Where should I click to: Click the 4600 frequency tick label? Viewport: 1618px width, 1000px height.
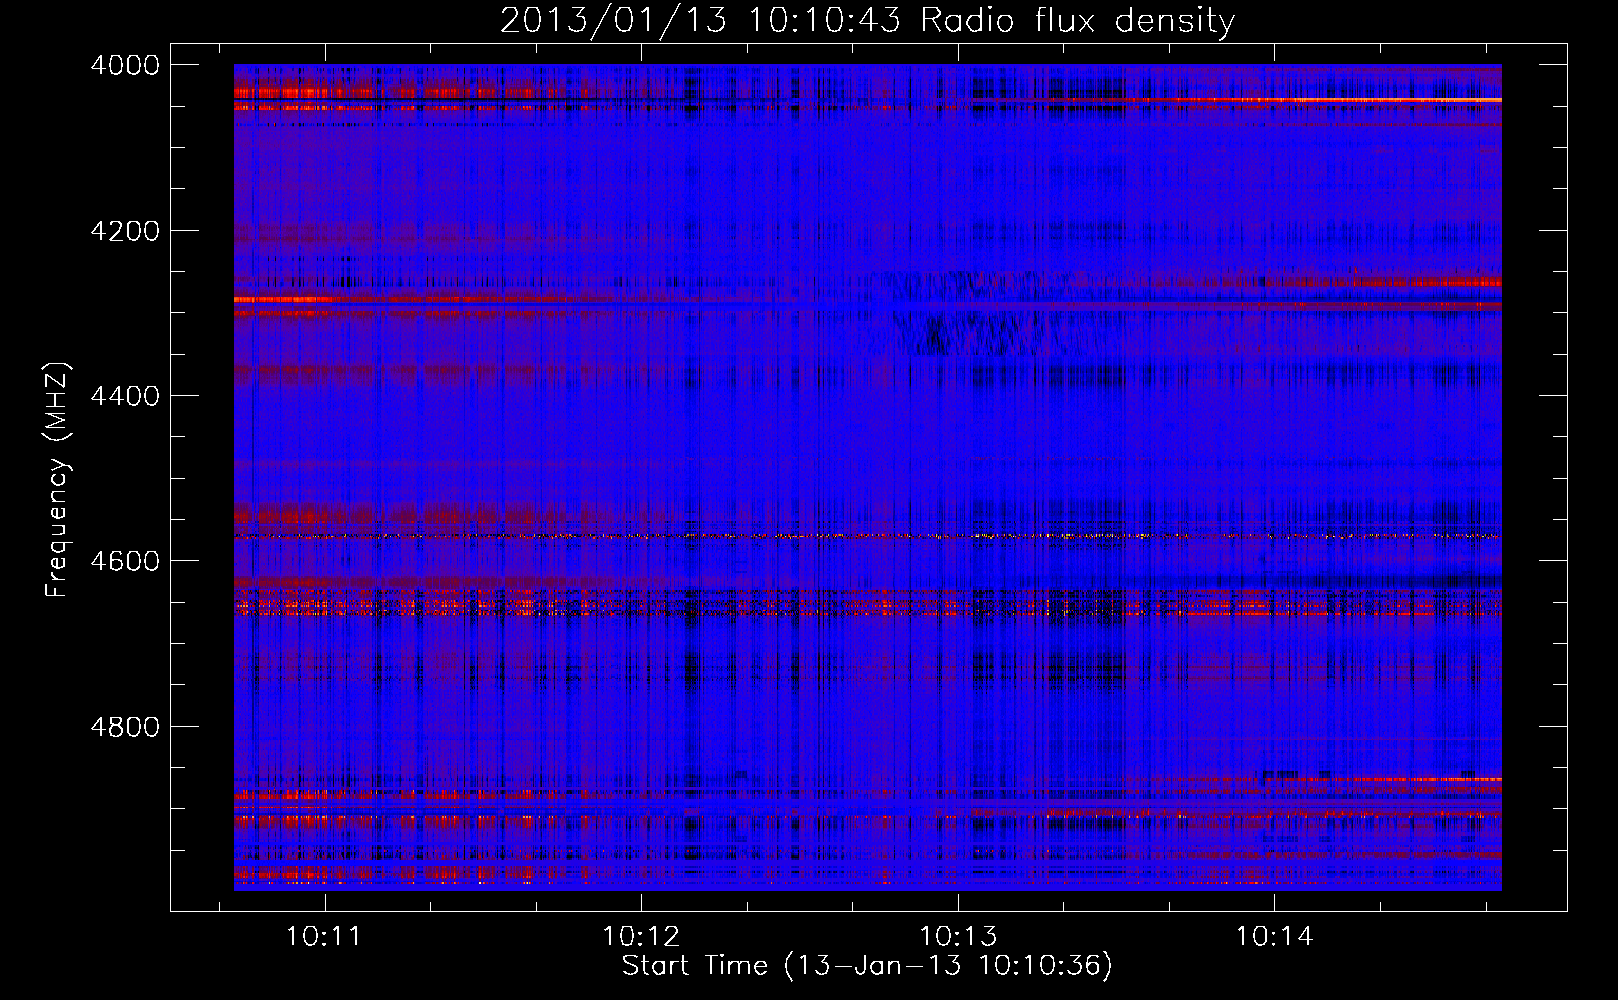point(125,561)
